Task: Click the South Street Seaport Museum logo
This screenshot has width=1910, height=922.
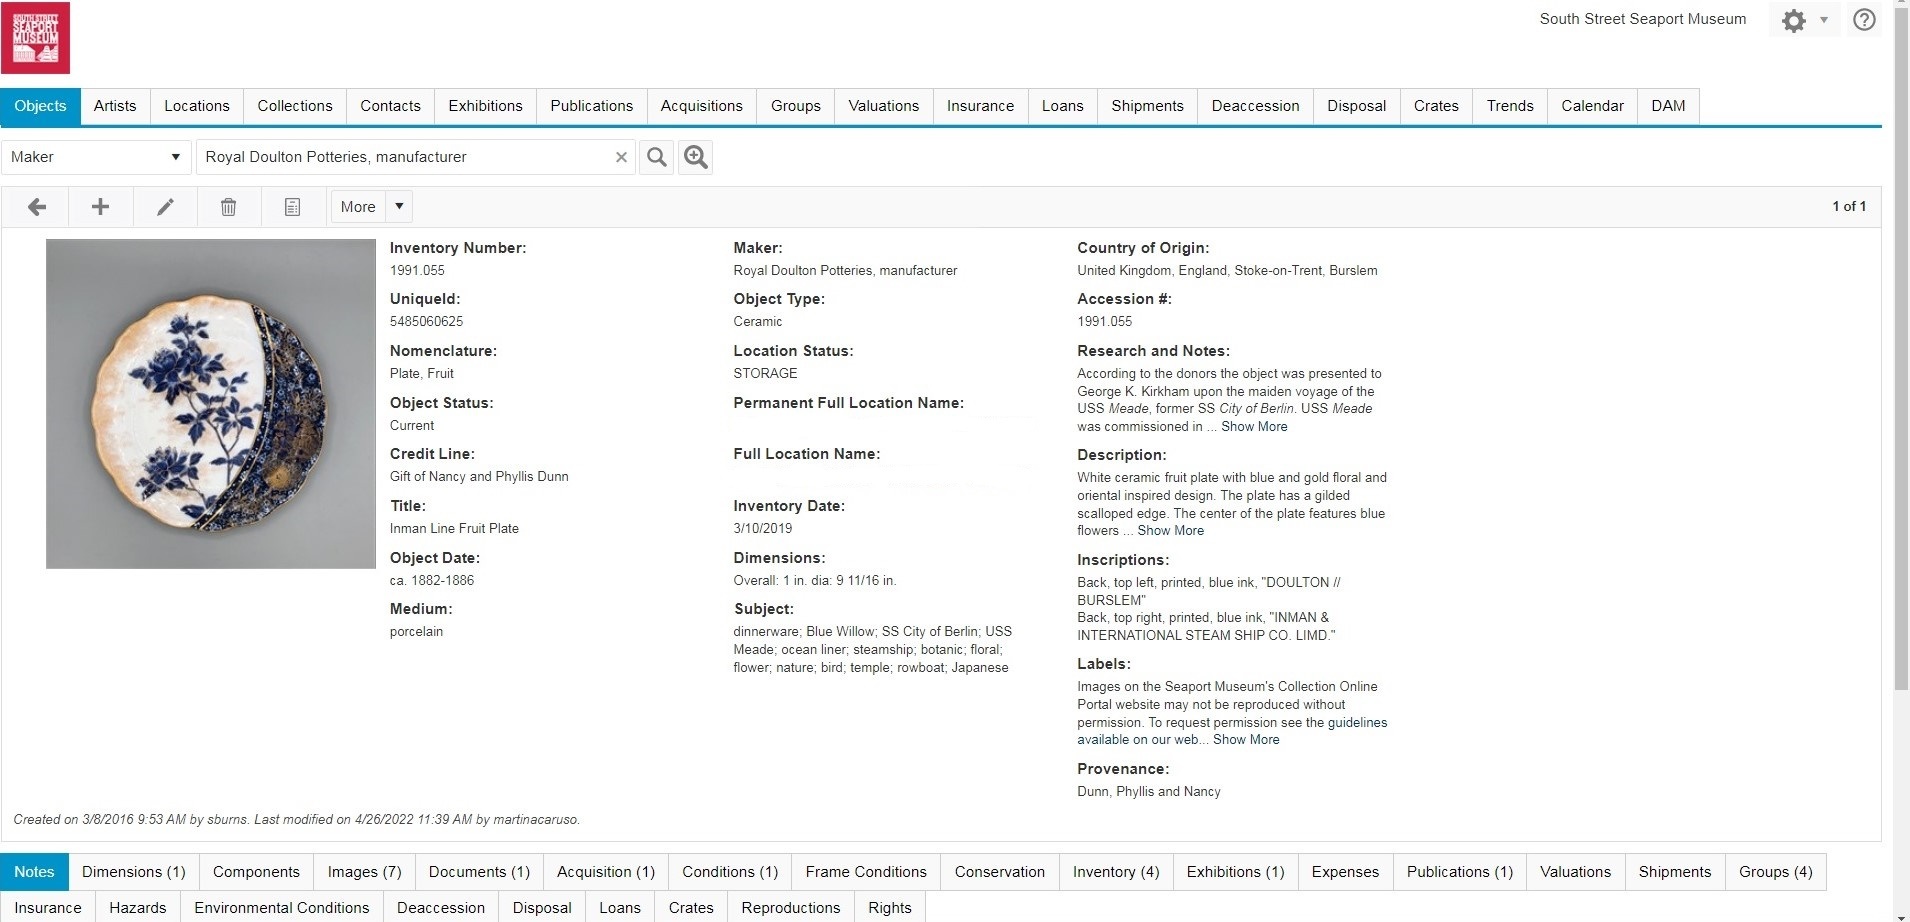Action: click(36, 38)
